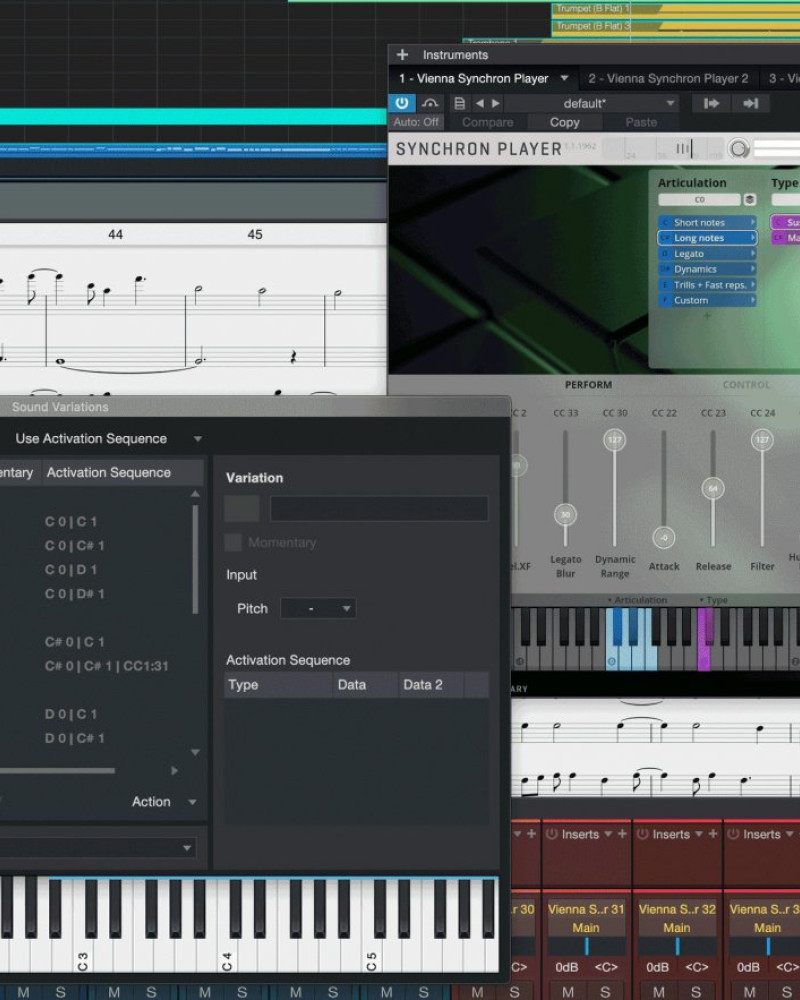Image resolution: width=800 pixels, height=1000 pixels.
Task: Expand the arrow on Short notes row
Action: (753, 223)
